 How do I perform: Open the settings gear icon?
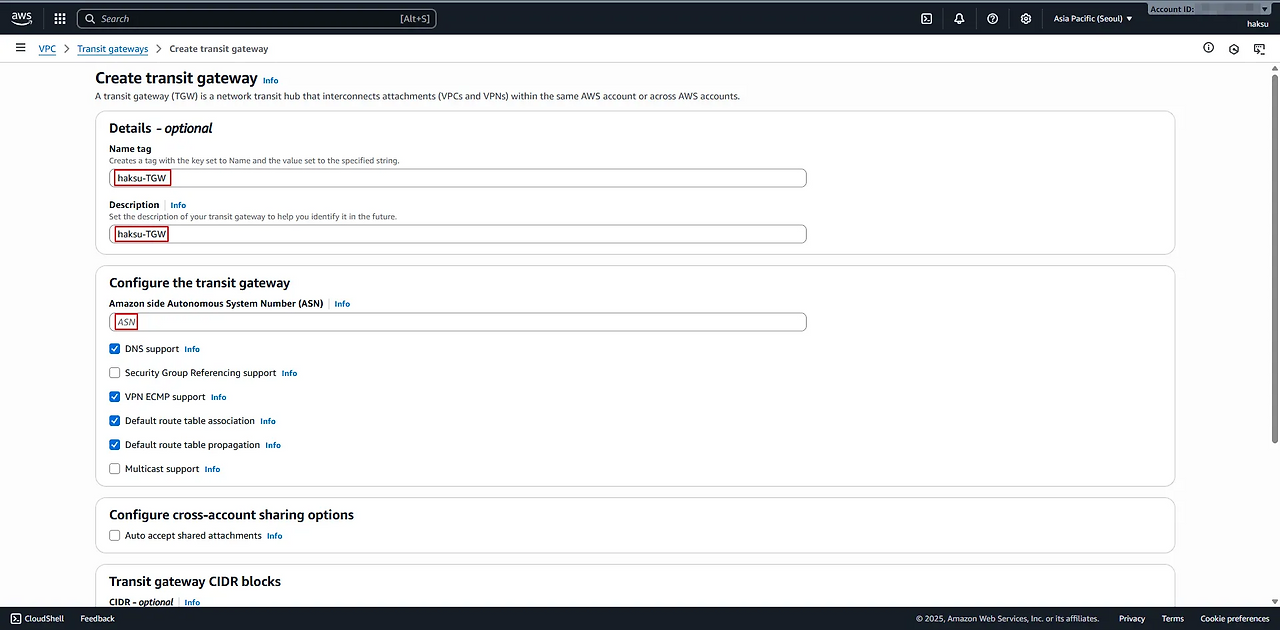(1025, 18)
